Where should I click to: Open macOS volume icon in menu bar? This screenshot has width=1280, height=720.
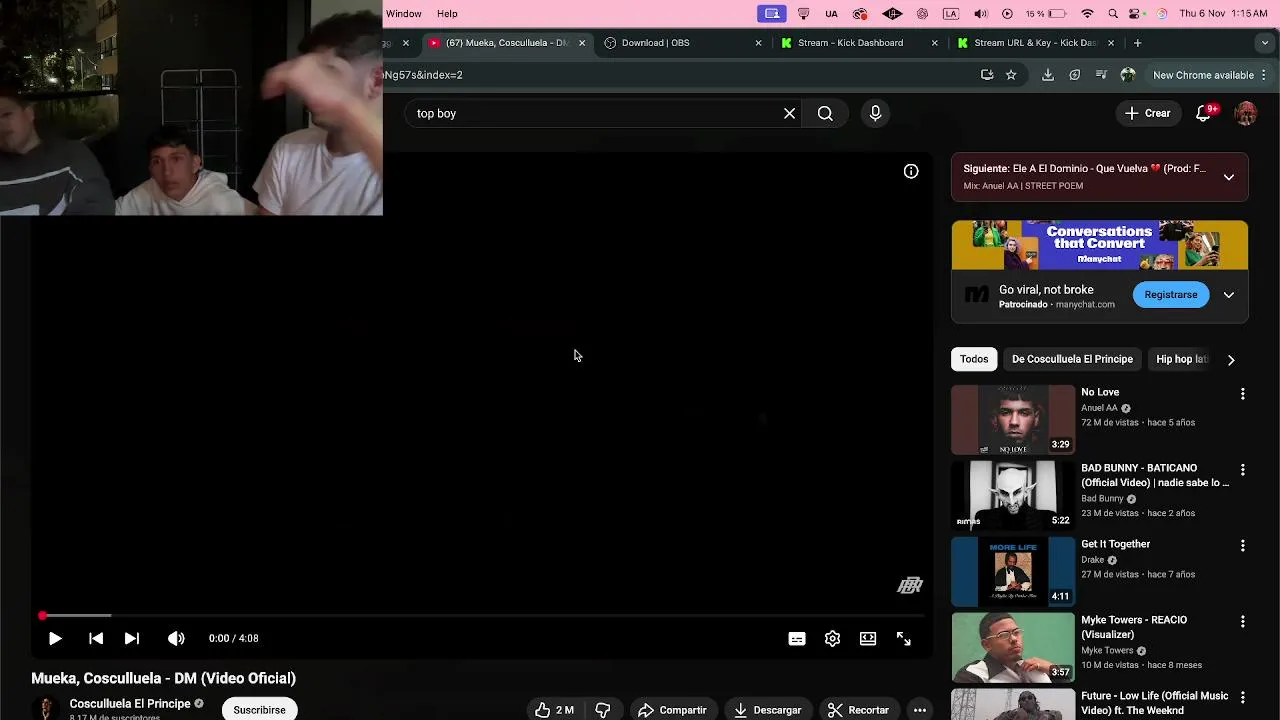980,14
